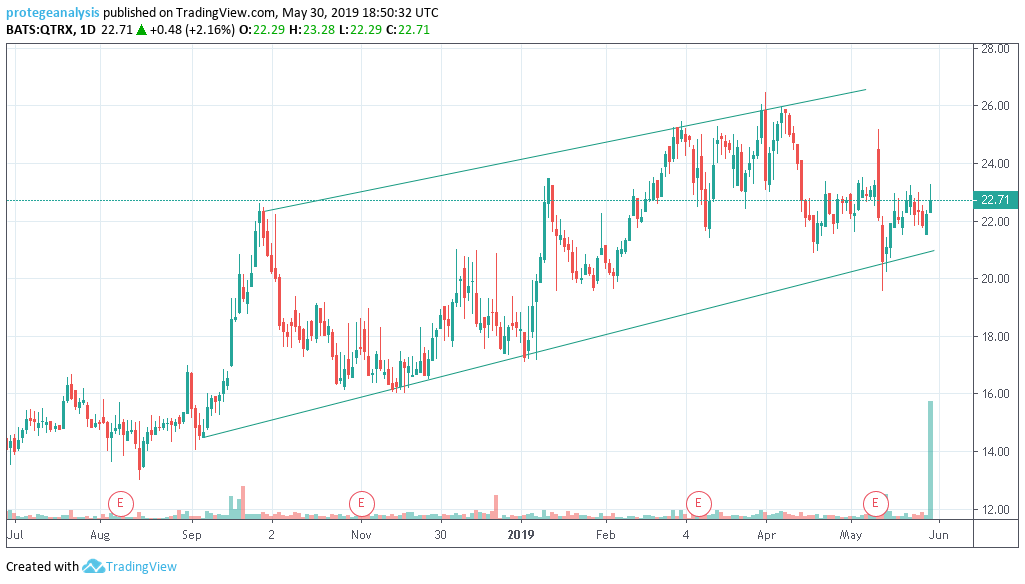
Task: Click the 30 date label on time axis
Action: coord(441,534)
